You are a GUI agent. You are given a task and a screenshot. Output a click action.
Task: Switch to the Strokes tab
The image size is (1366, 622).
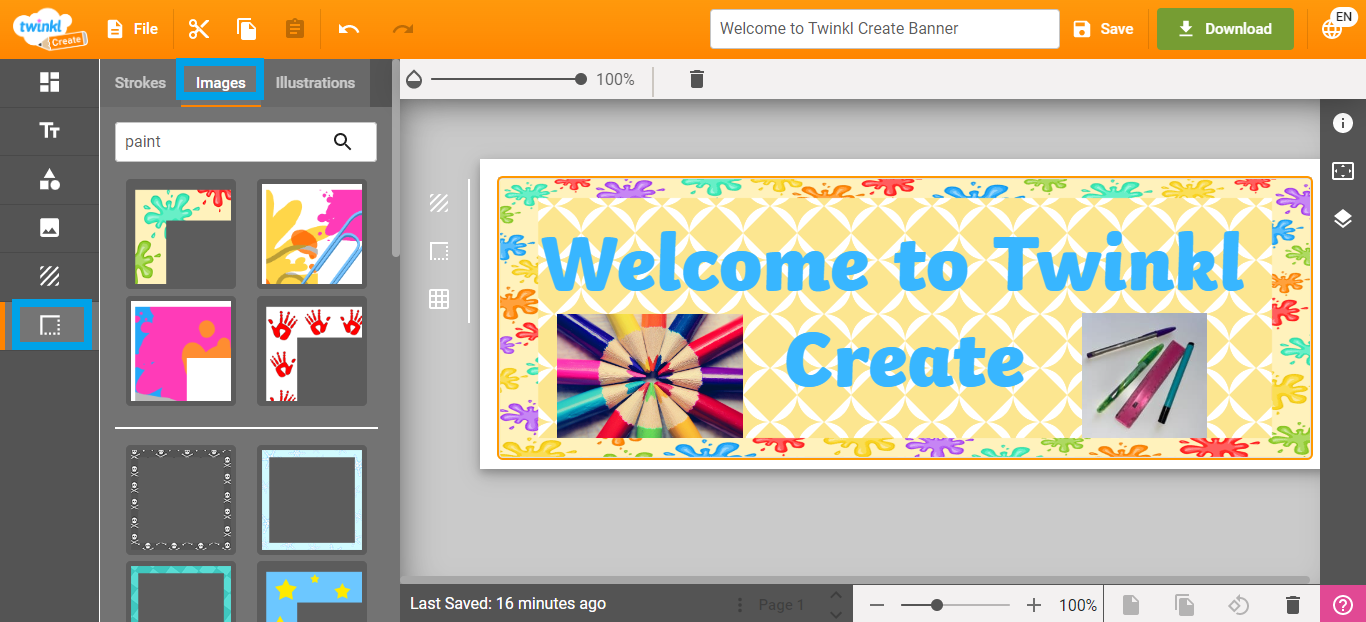140,83
